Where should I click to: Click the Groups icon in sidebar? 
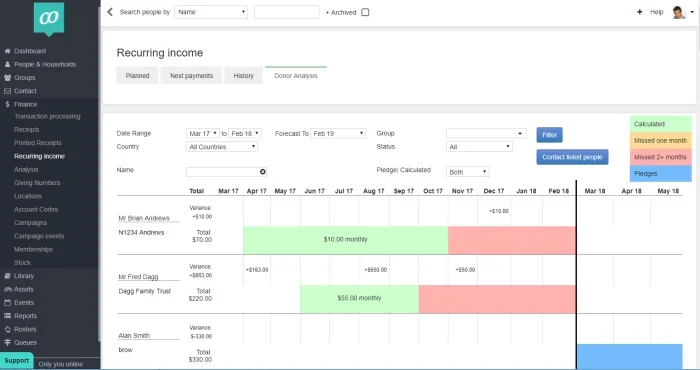tap(7, 78)
